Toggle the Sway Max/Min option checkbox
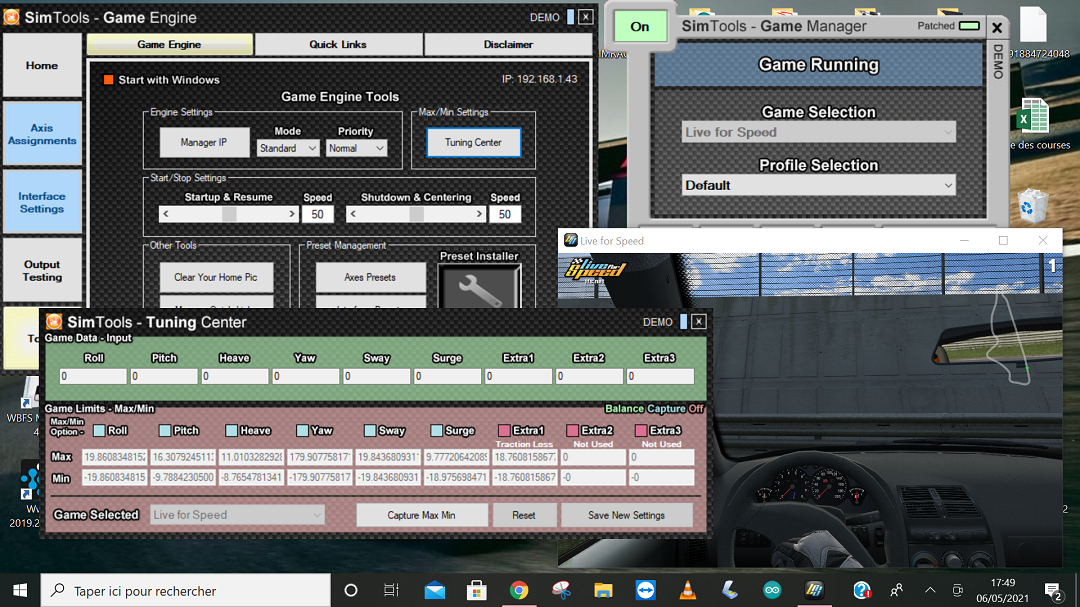1080x607 pixels. point(370,430)
